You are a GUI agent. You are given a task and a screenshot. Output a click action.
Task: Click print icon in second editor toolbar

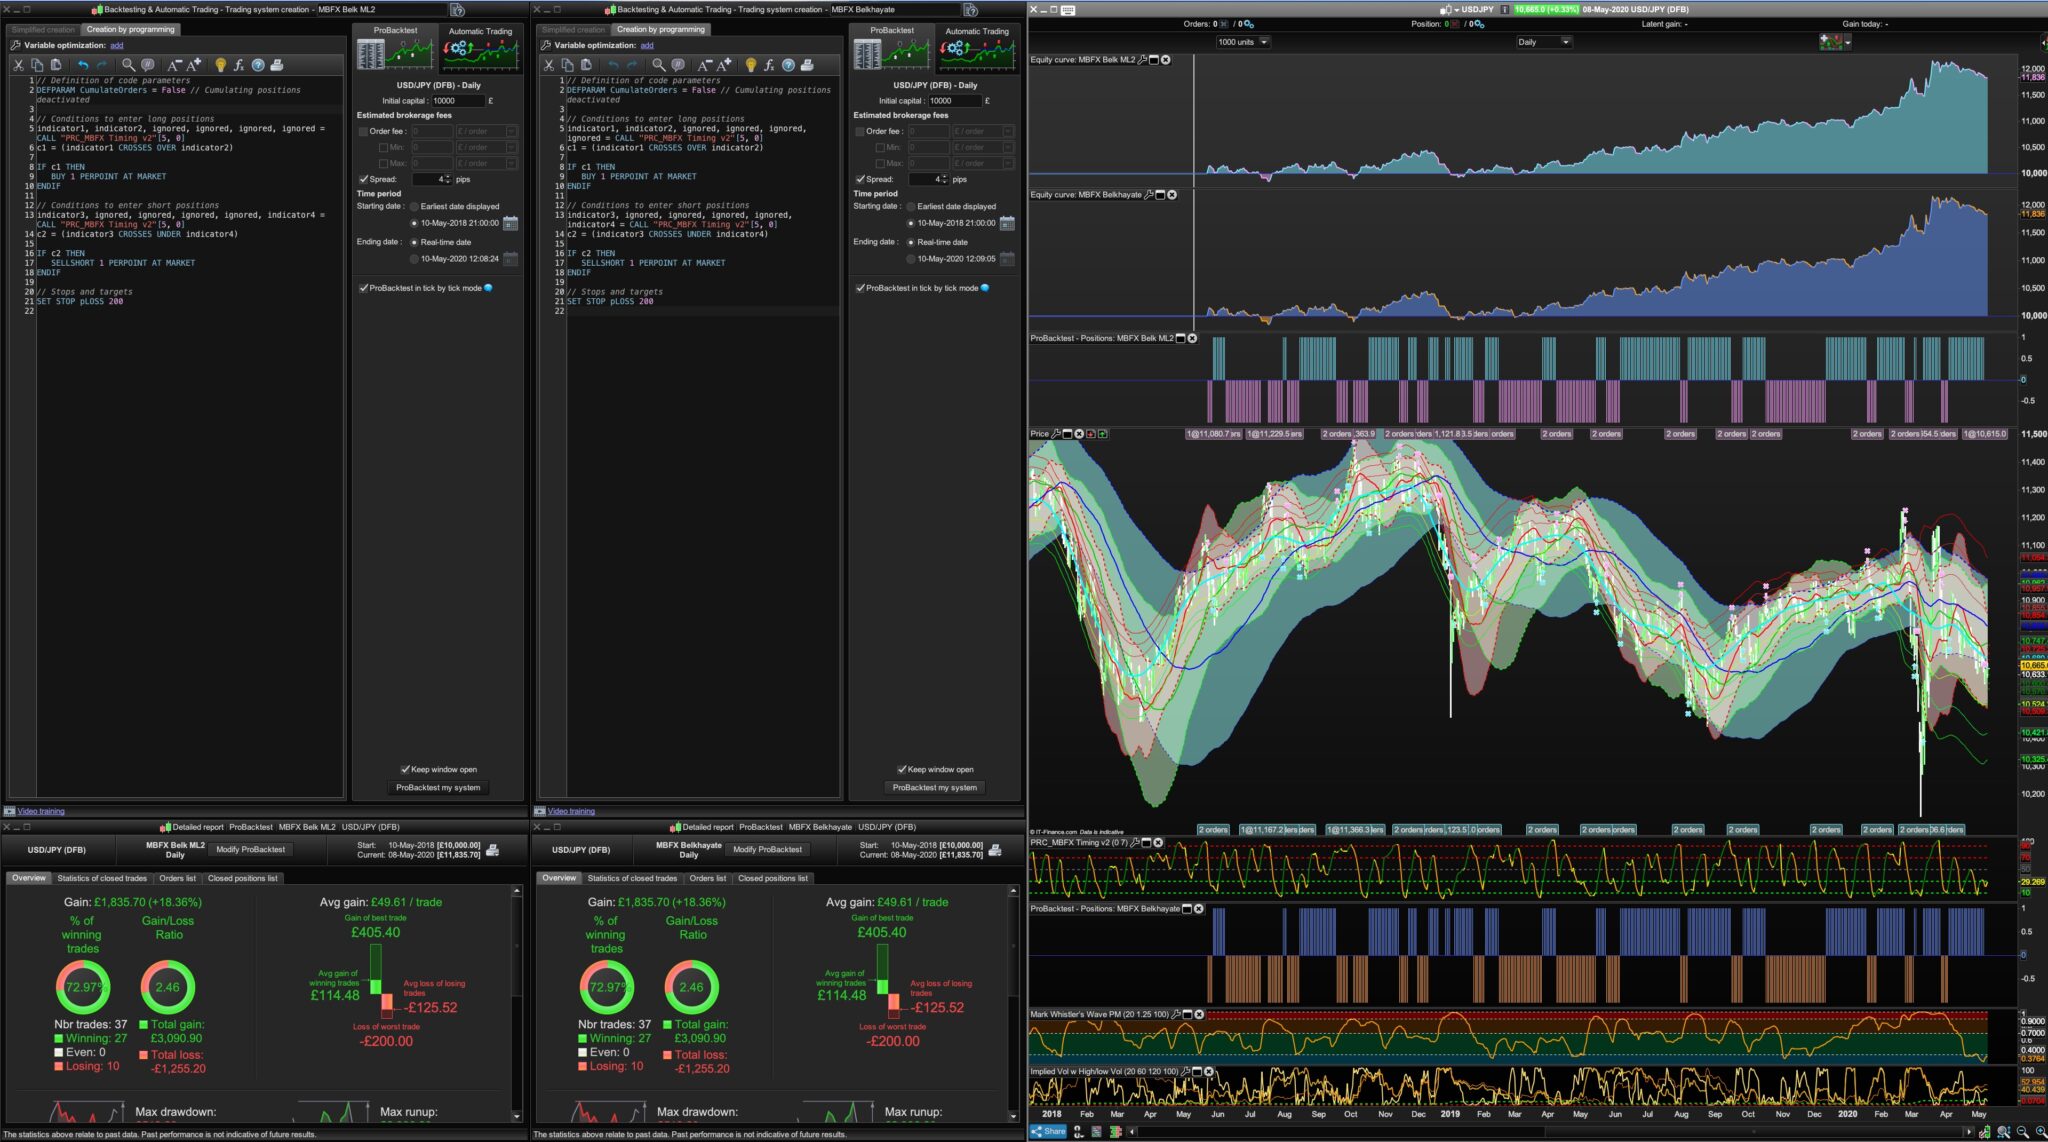click(x=807, y=65)
